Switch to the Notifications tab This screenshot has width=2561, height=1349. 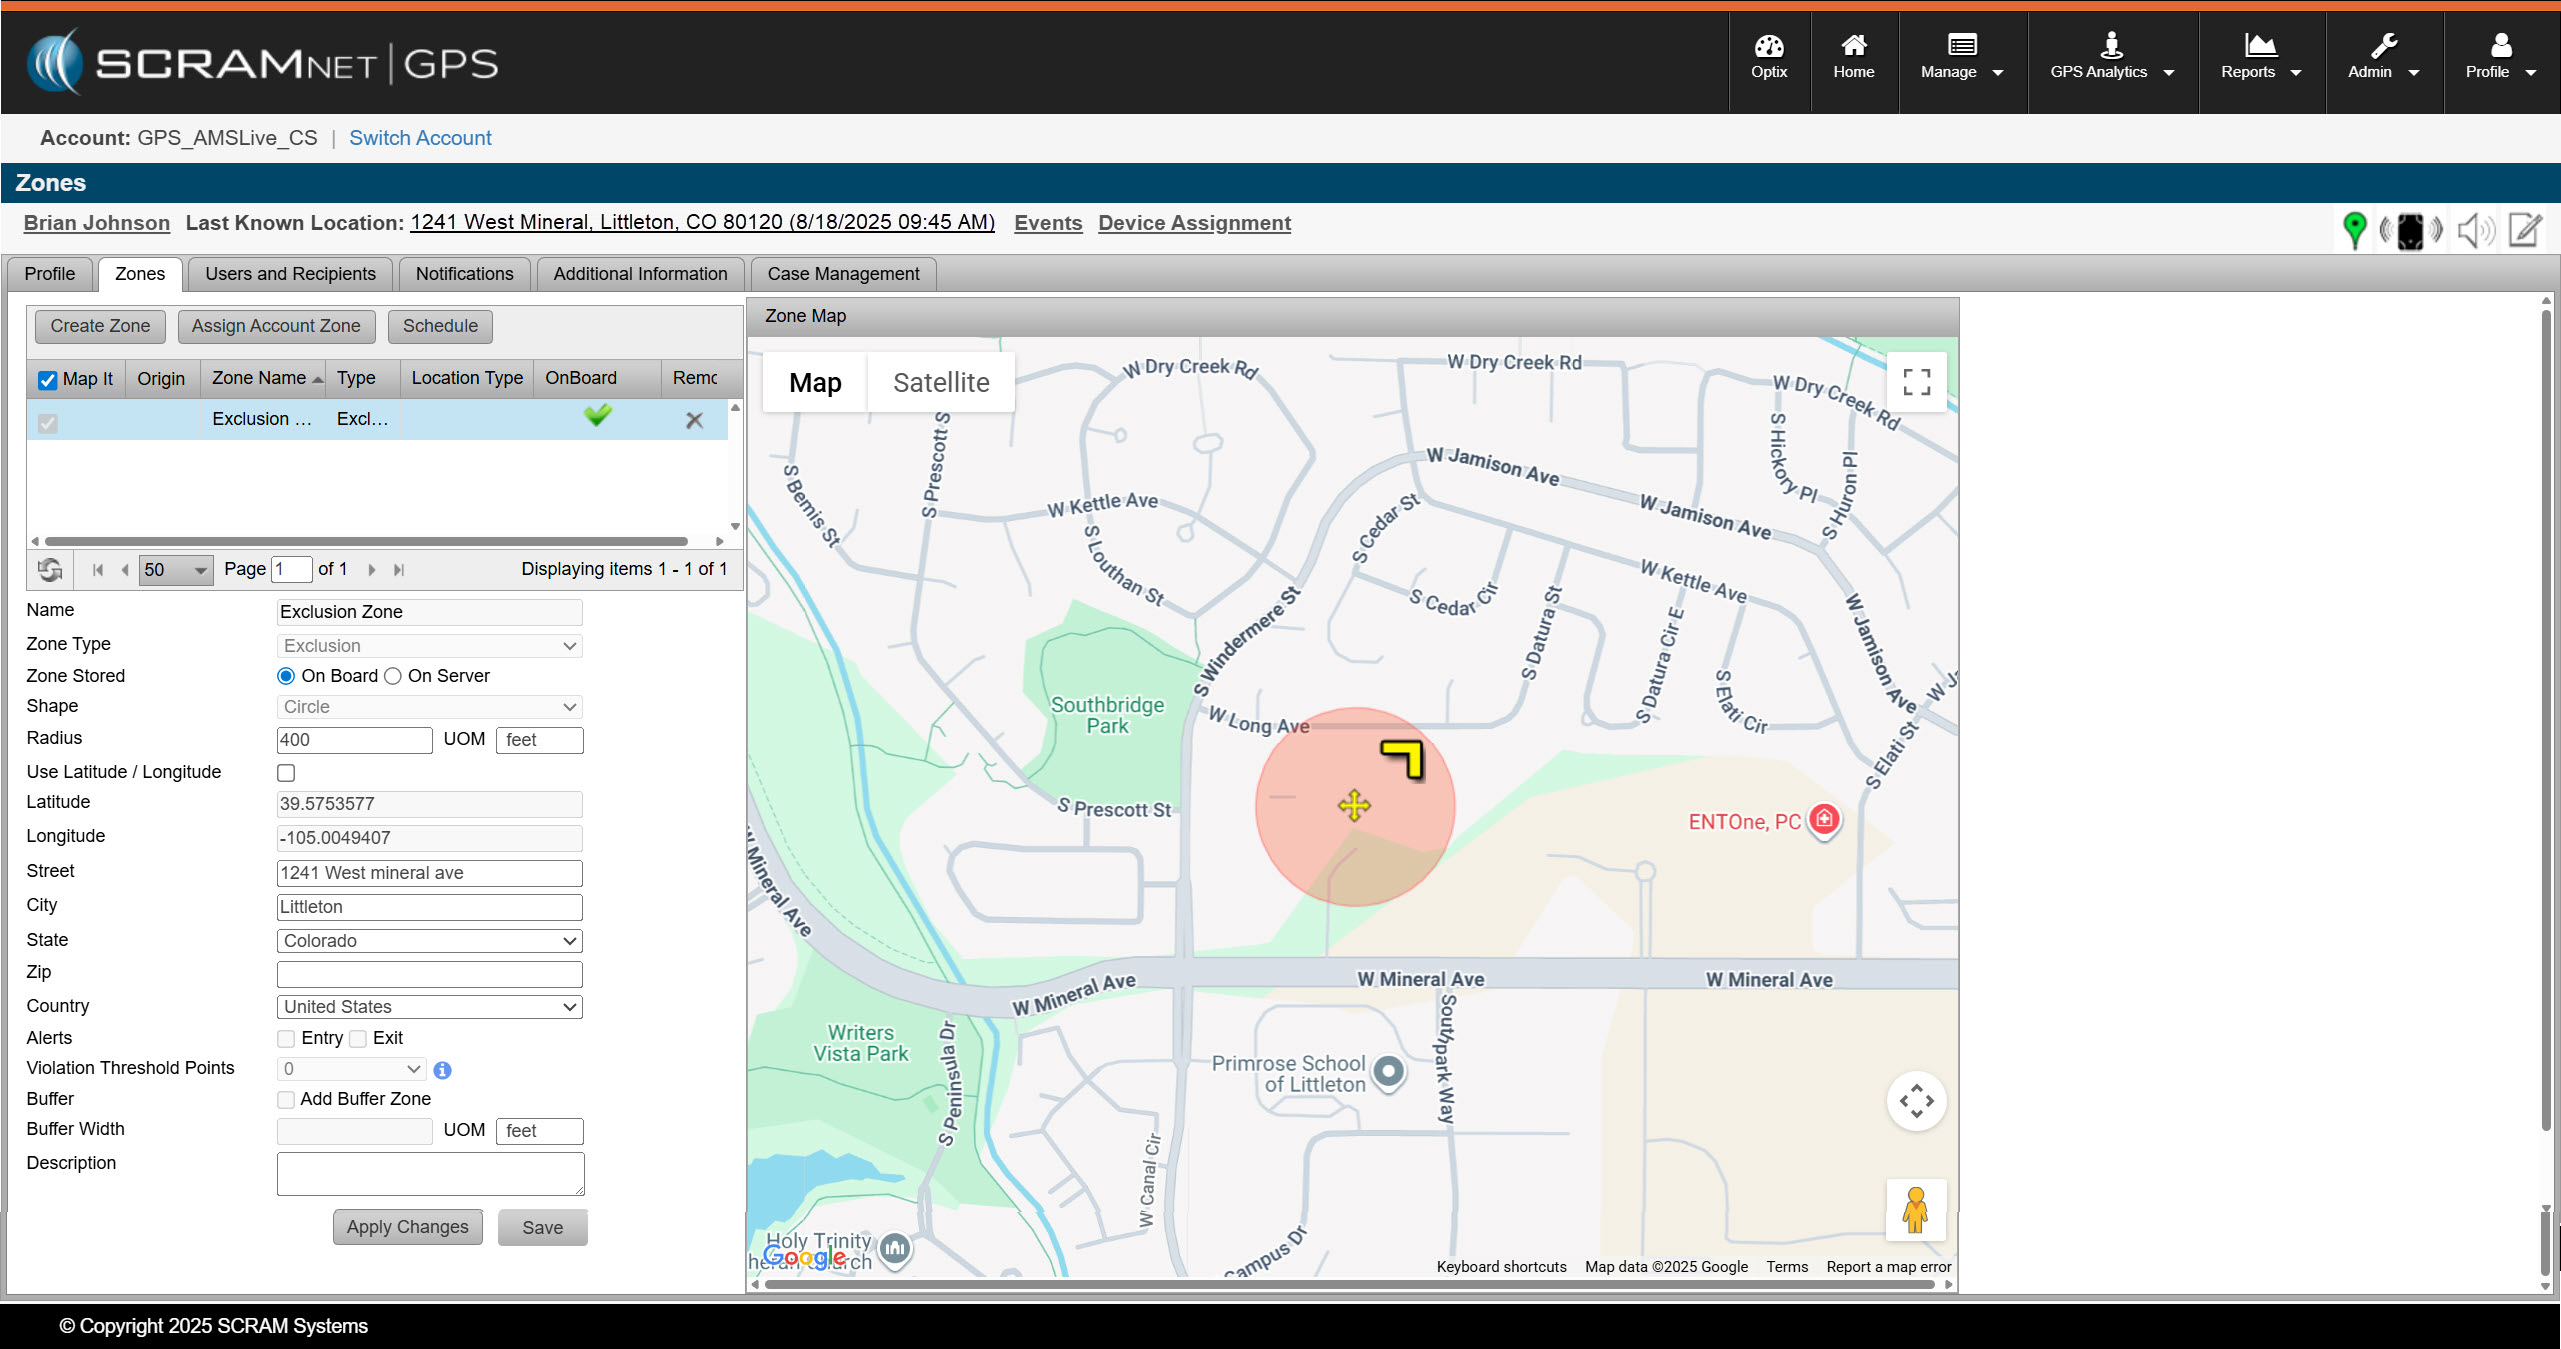point(464,274)
